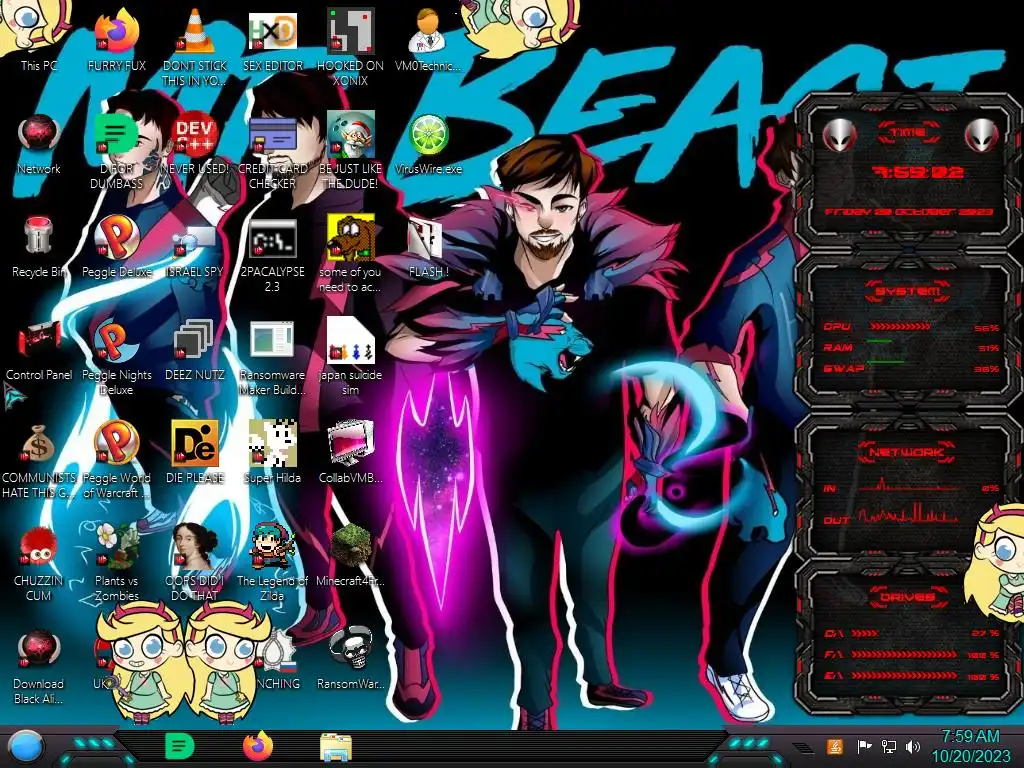Click the red digital clock readout on widget
The height and width of the screenshot is (768, 1024).
pyautogui.click(x=918, y=172)
